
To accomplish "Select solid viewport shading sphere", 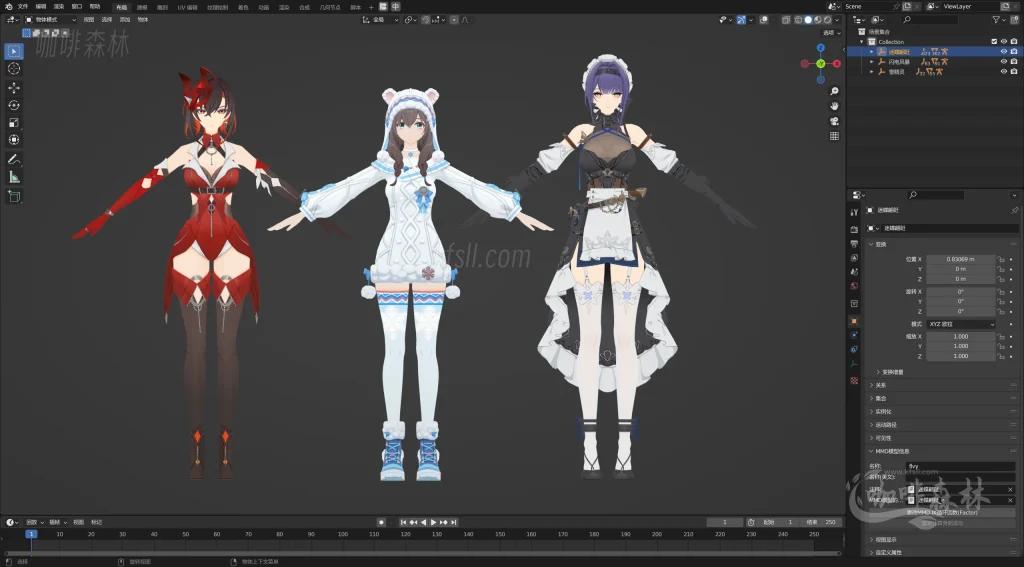I will 808,20.
